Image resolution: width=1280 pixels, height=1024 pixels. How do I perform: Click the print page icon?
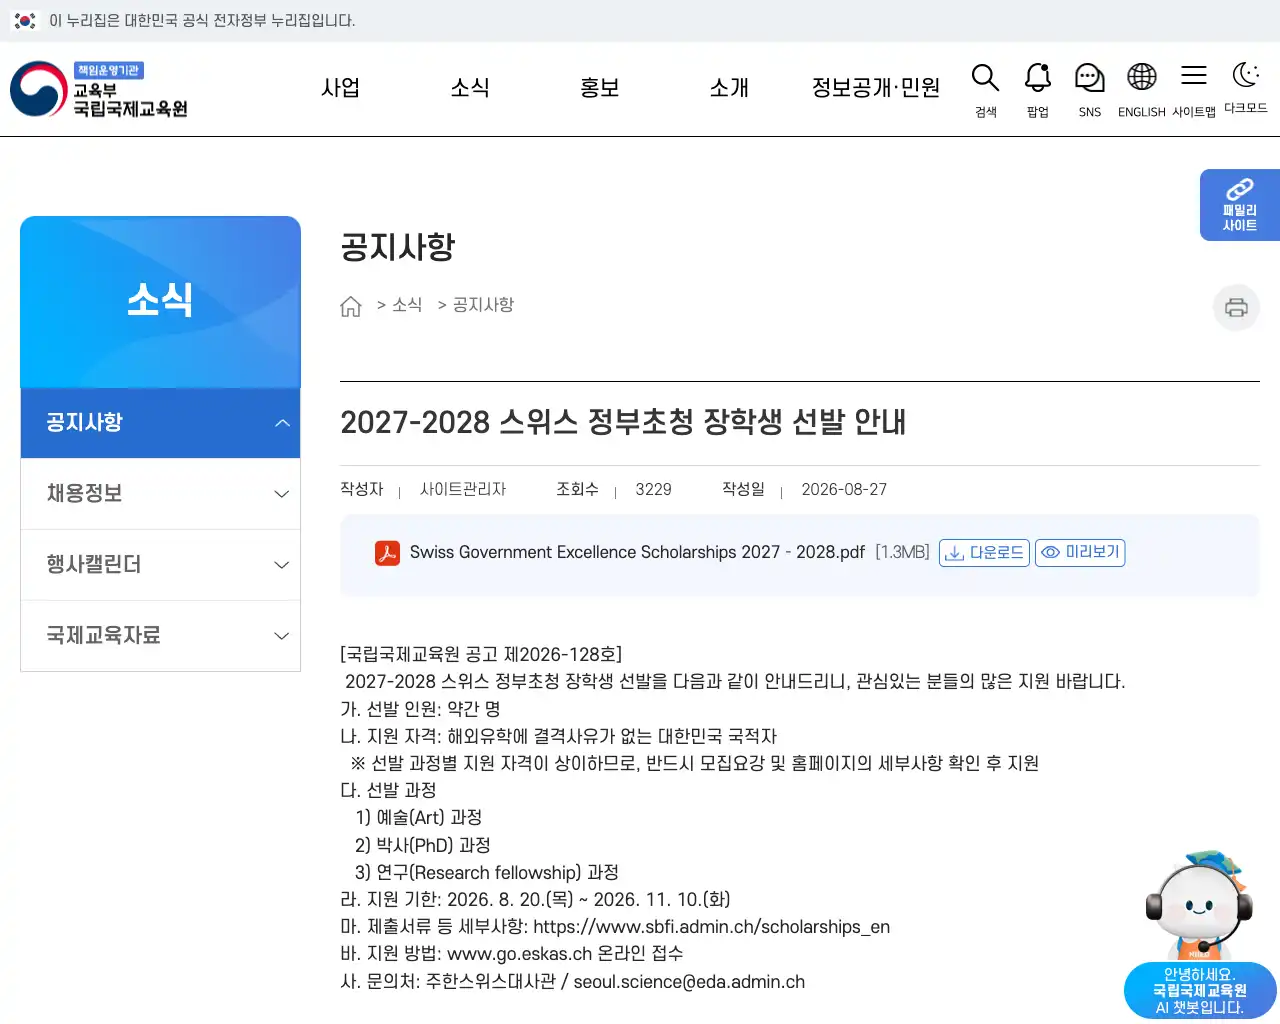click(1236, 307)
